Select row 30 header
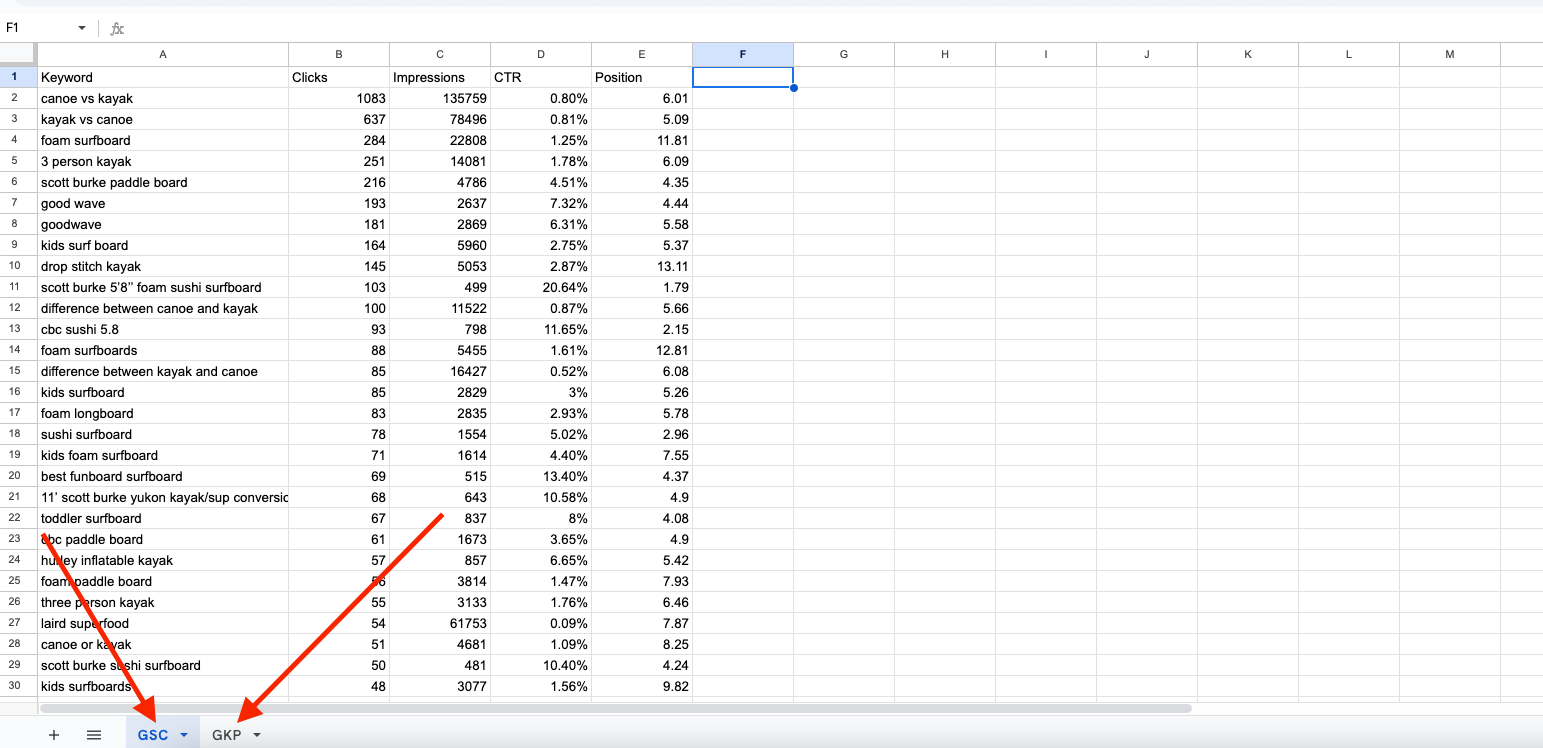 pyautogui.click(x=15, y=686)
